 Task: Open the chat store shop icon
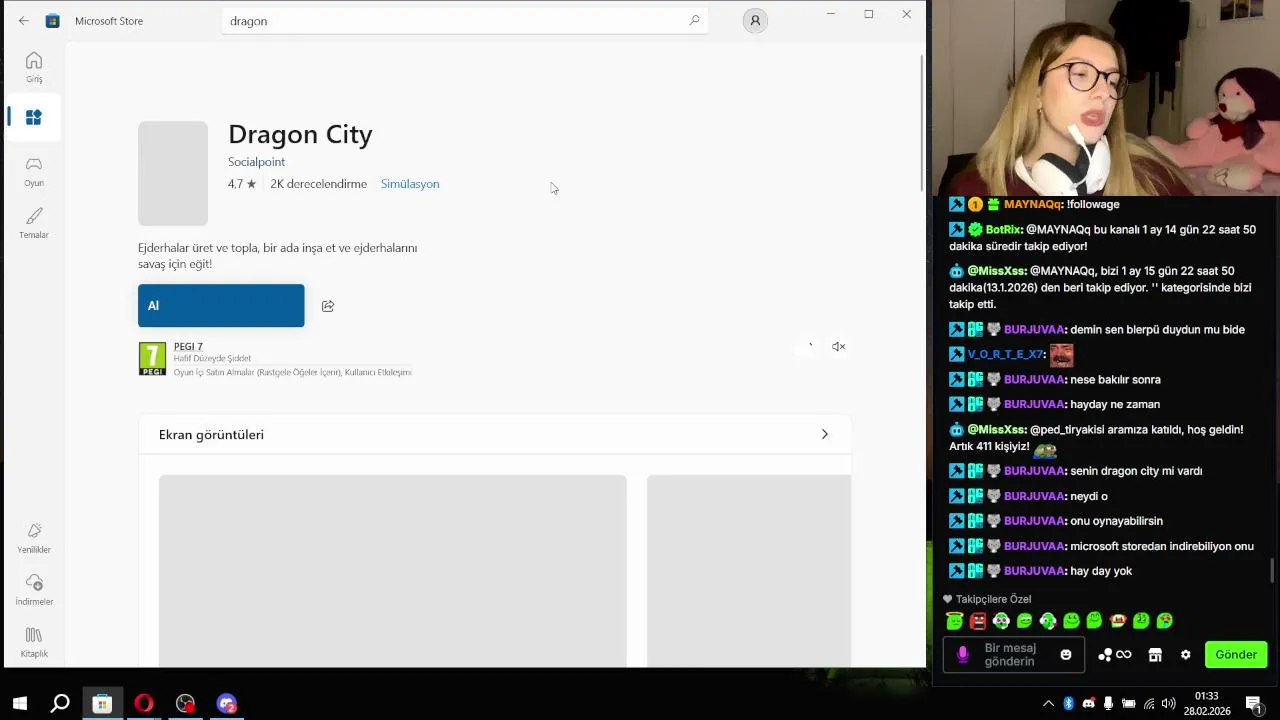point(1155,655)
